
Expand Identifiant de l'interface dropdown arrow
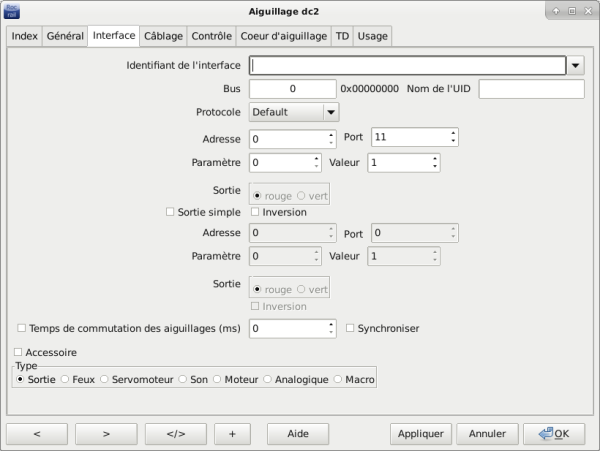click(x=576, y=66)
